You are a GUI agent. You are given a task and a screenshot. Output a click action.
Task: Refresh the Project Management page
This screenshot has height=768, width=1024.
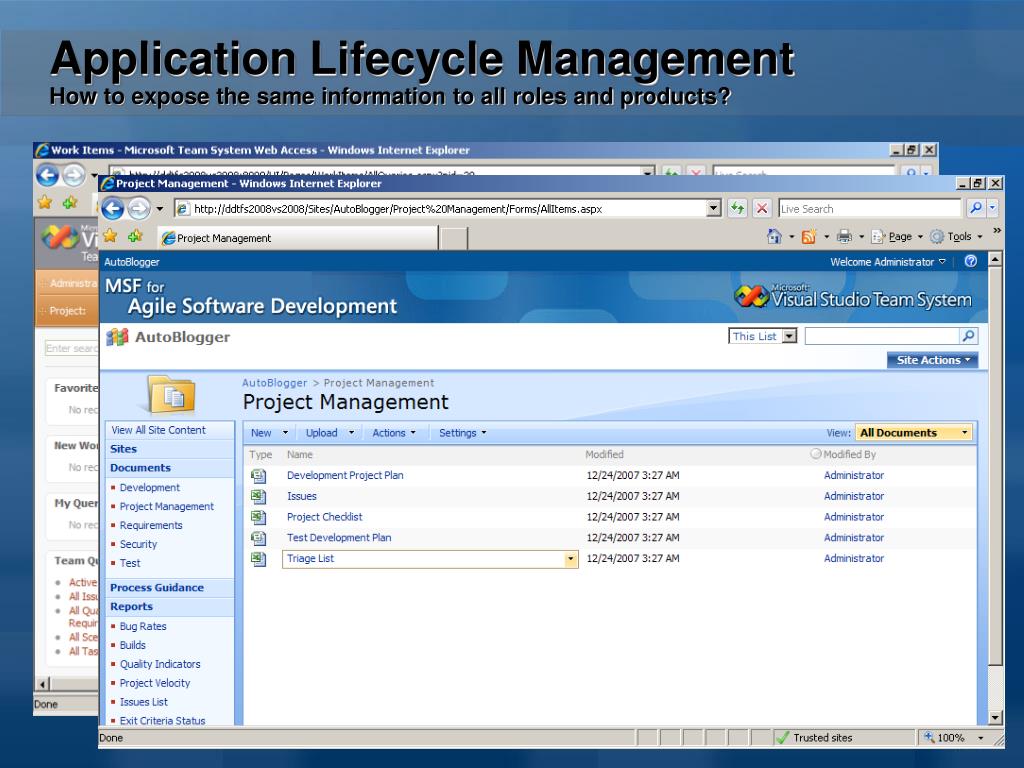[737, 208]
